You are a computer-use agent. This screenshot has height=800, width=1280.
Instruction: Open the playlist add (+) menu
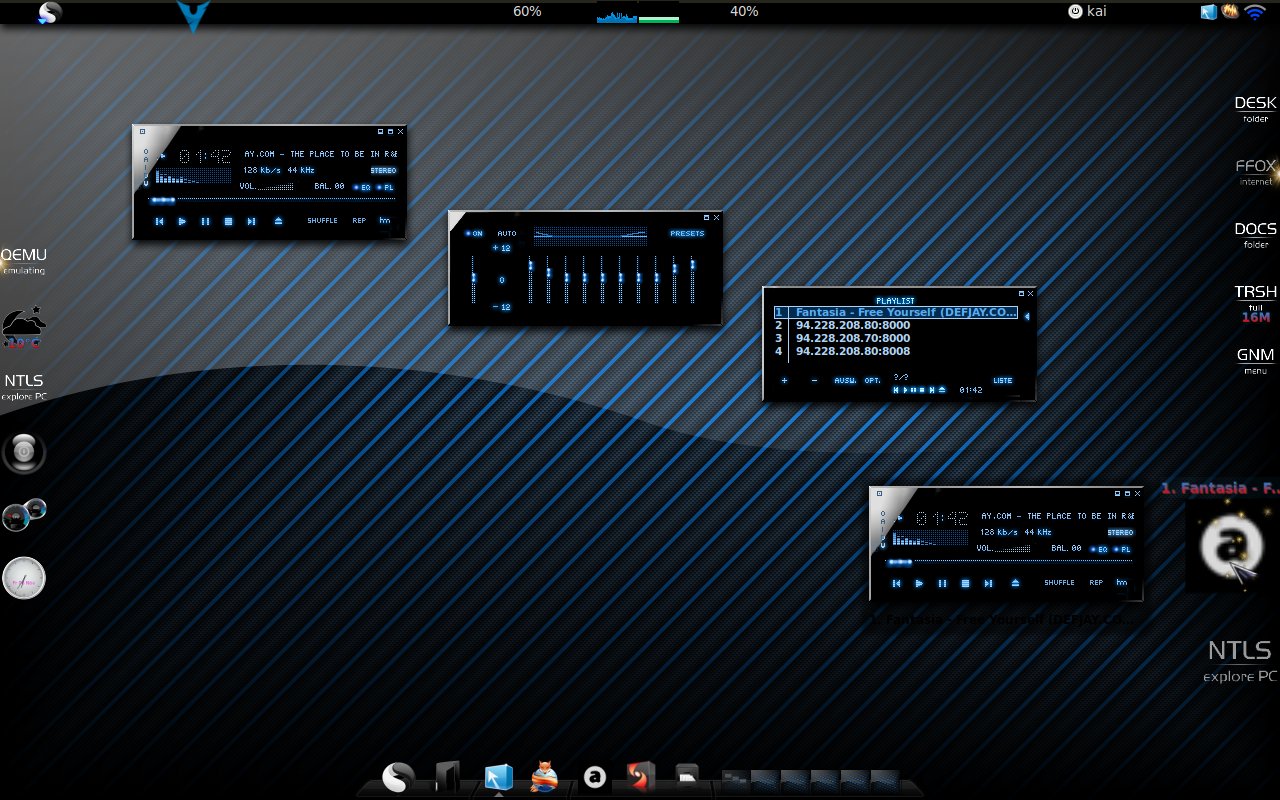click(x=784, y=380)
